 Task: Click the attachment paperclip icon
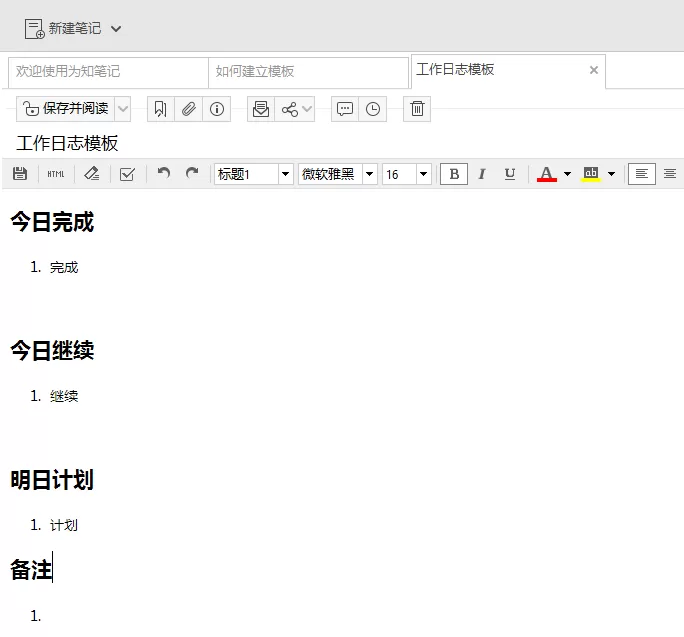[188, 109]
